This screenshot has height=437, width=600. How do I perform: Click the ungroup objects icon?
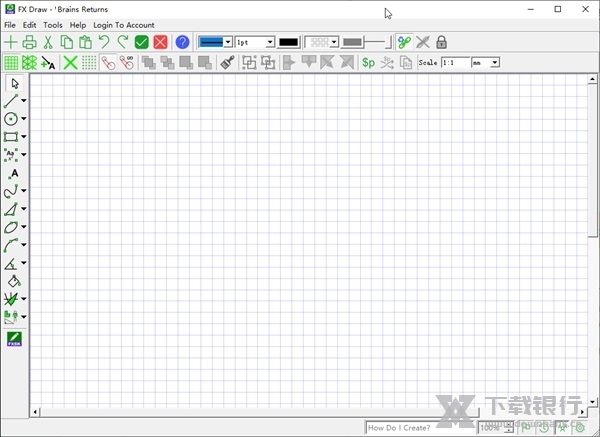pos(268,63)
